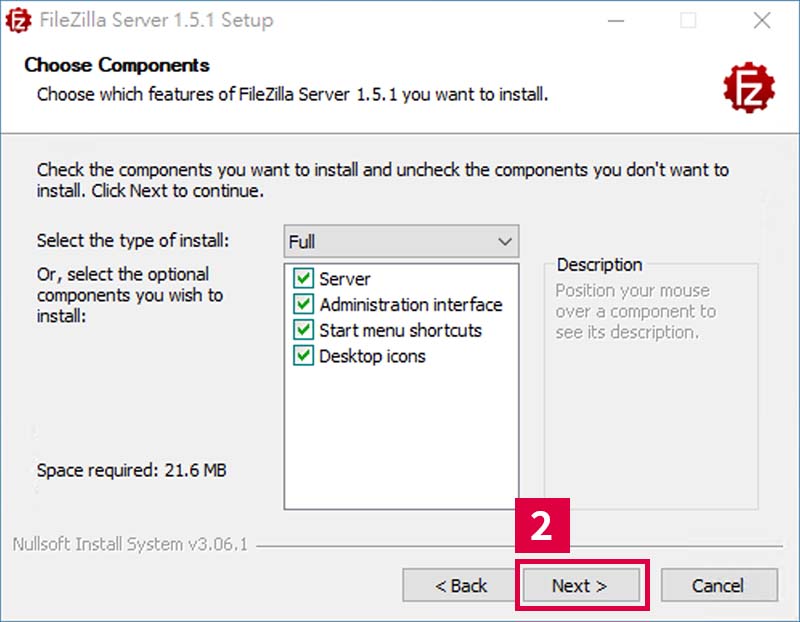Click empty space in the components list box
The width and height of the screenshot is (800, 622).
coord(401,439)
